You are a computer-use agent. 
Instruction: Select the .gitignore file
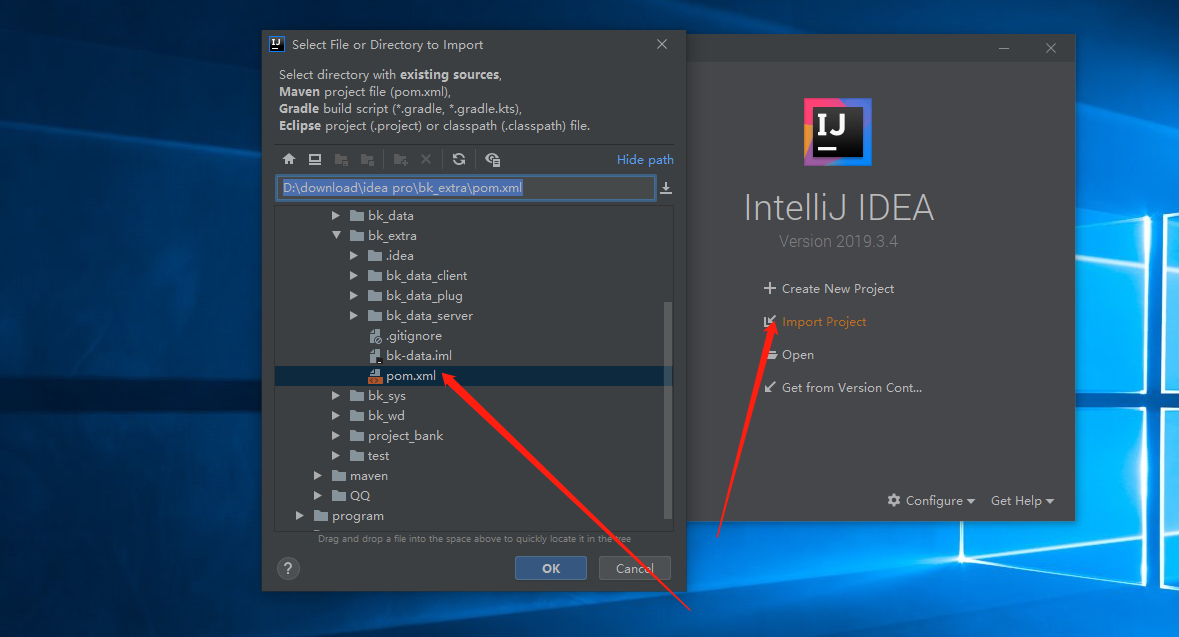point(414,336)
